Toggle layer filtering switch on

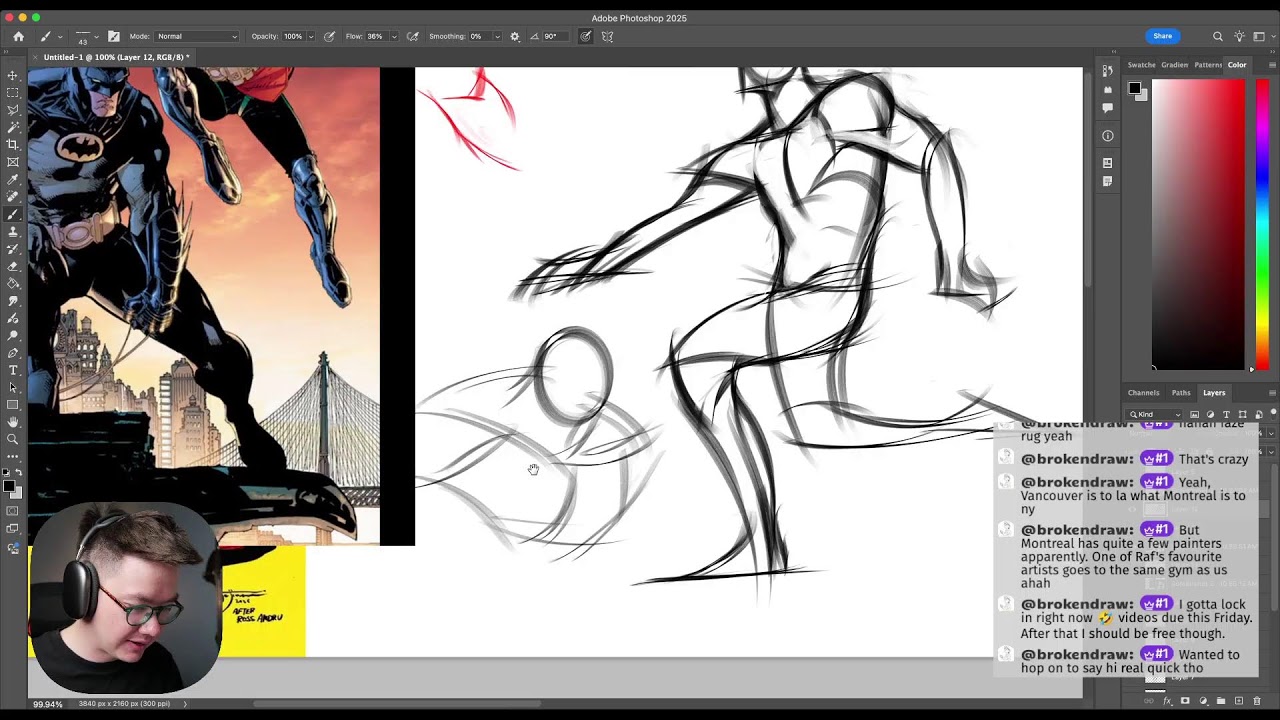click(x=1273, y=413)
